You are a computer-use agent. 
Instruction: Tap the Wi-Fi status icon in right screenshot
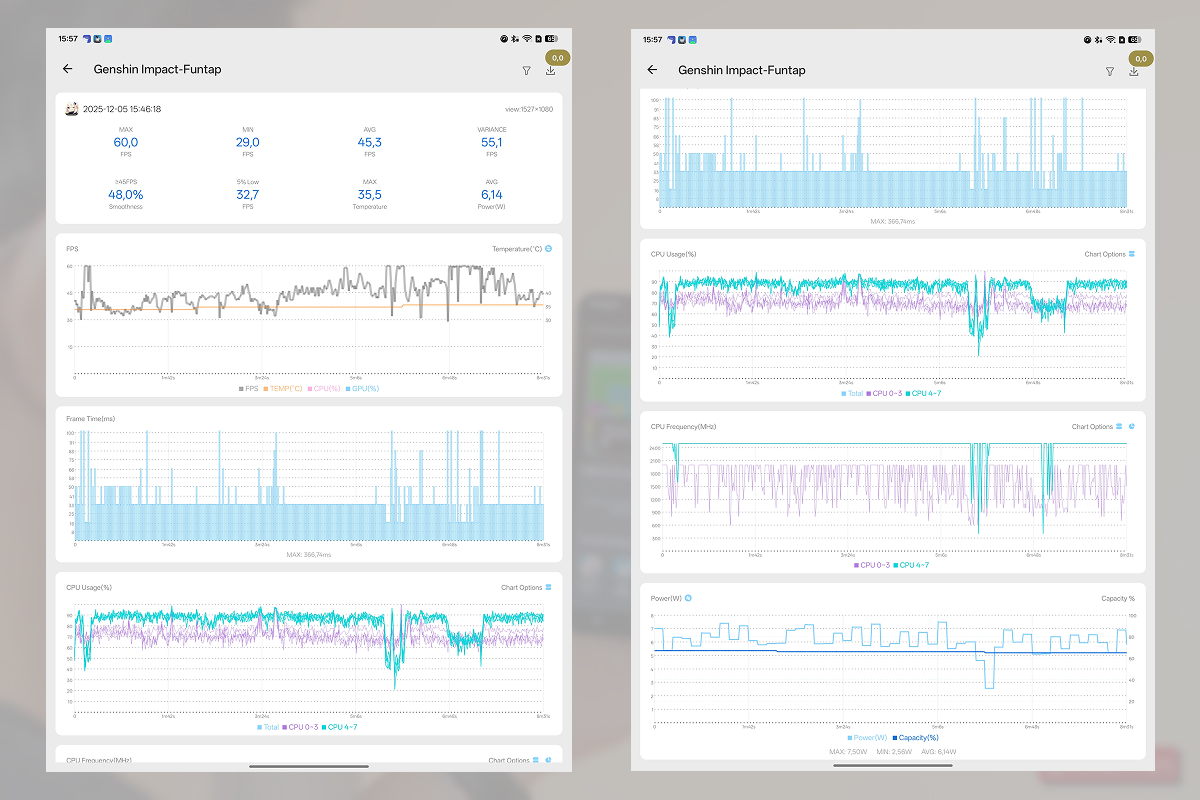pos(1111,39)
